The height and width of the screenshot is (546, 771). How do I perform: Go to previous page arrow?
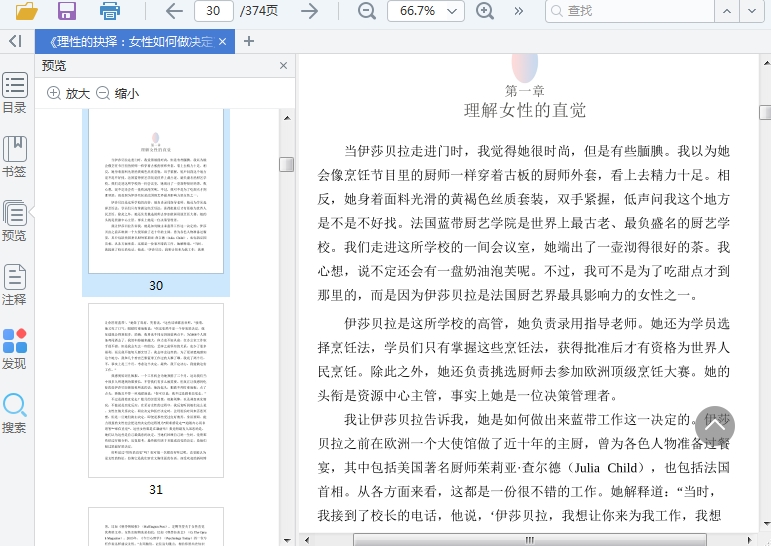(x=174, y=11)
